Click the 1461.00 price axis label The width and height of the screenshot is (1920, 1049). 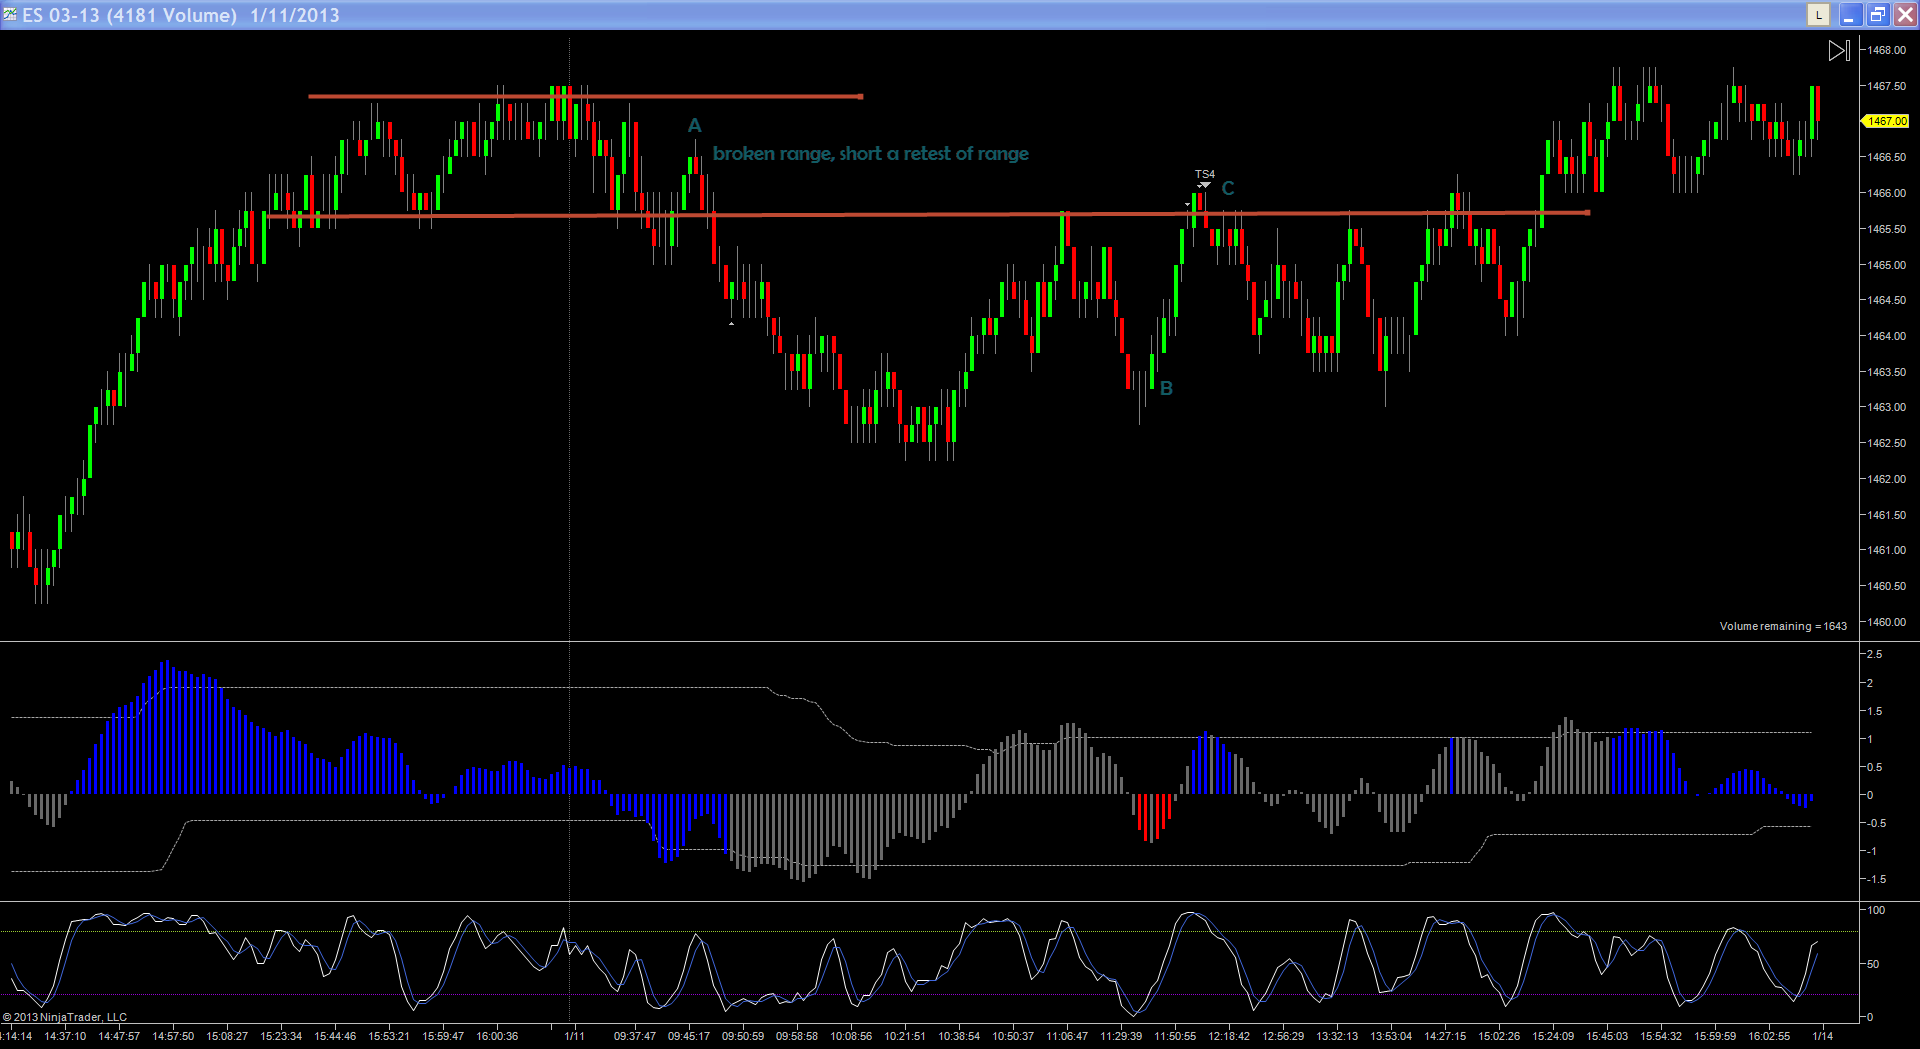click(x=1887, y=550)
